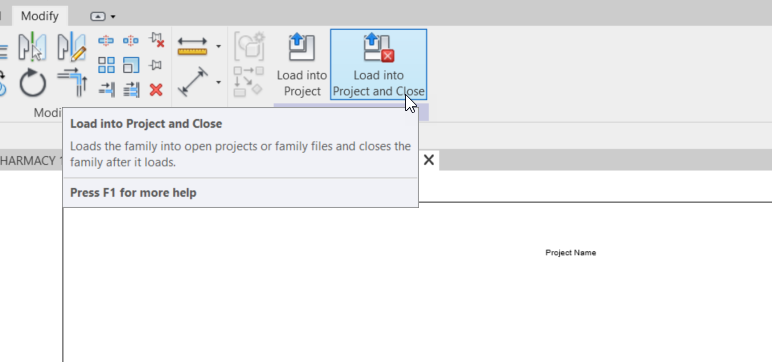Select the Split Element tool
Viewport: 772px width, 362px height.
tap(106, 40)
